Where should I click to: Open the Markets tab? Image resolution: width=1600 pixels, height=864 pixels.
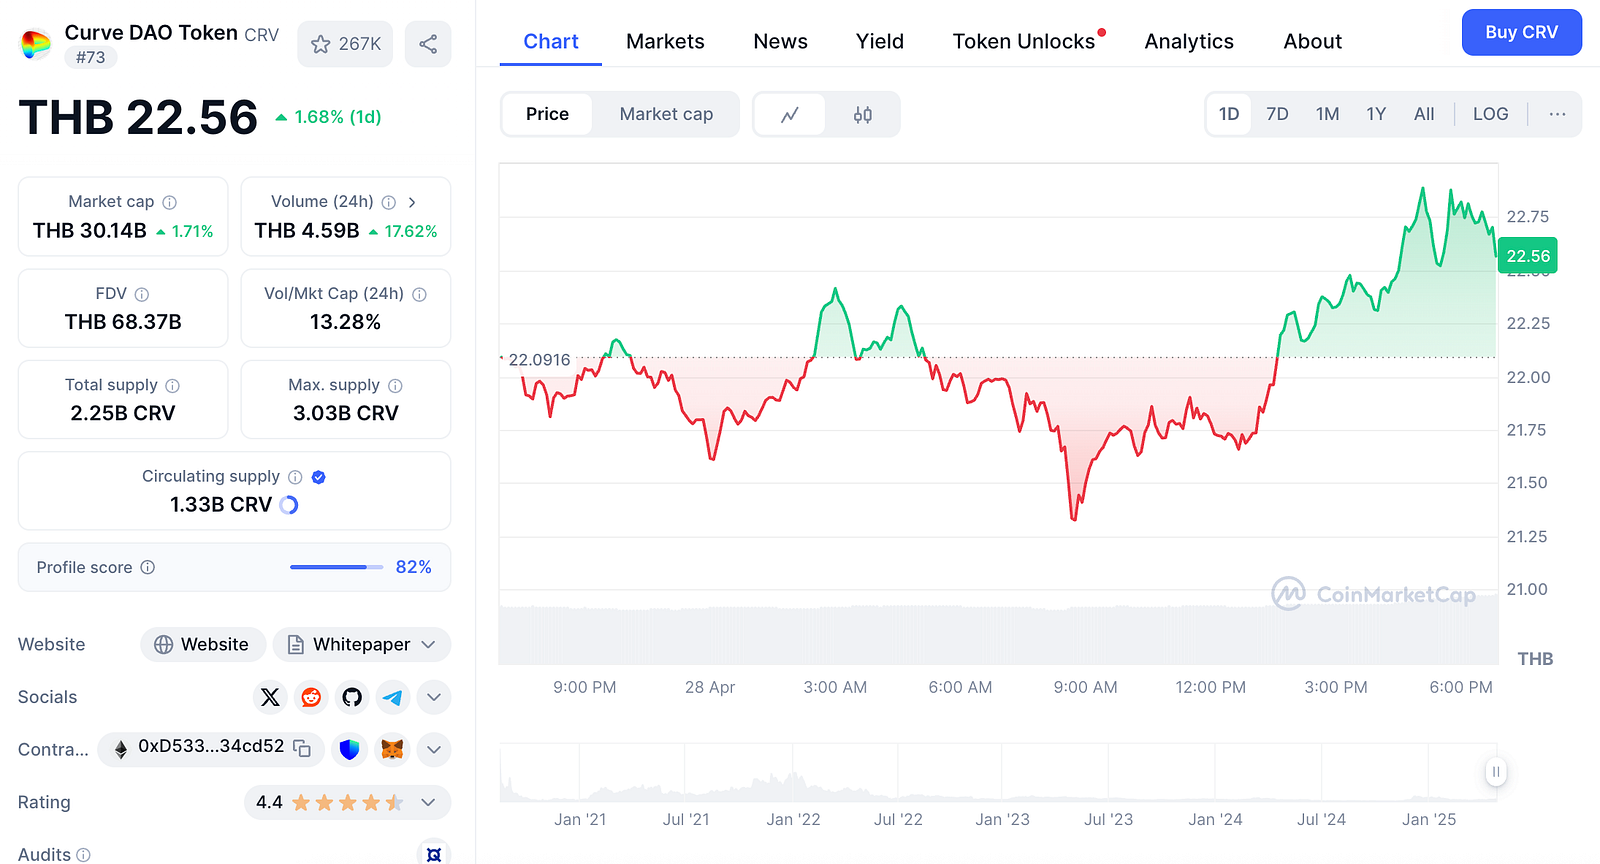pos(665,41)
